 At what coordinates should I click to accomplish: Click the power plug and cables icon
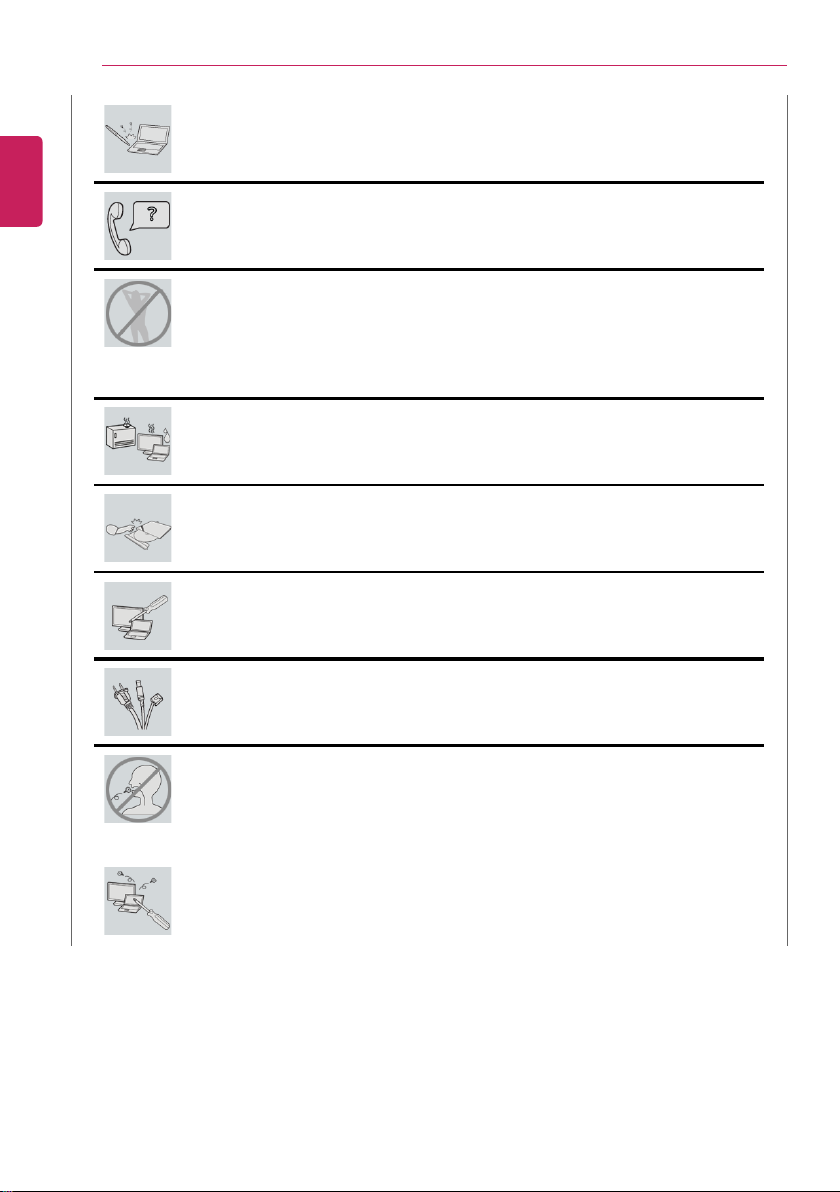click(x=138, y=702)
